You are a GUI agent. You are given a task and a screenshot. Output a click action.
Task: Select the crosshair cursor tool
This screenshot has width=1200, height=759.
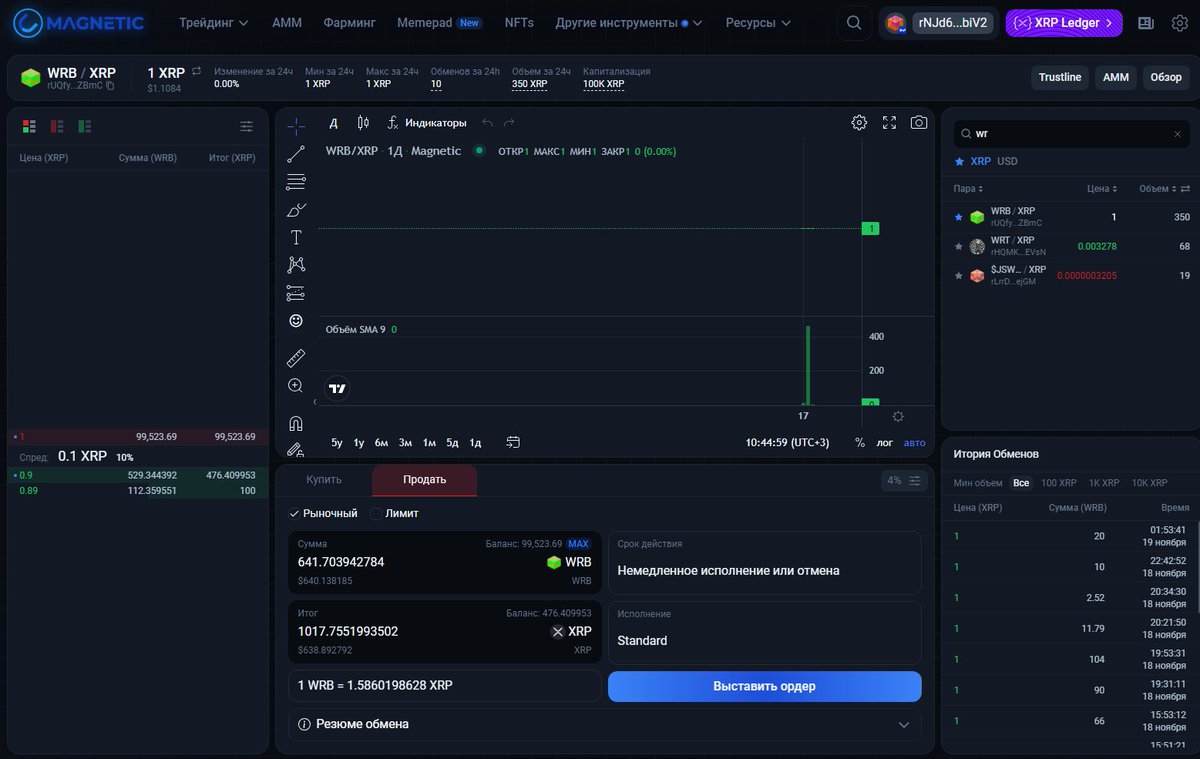pos(296,126)
